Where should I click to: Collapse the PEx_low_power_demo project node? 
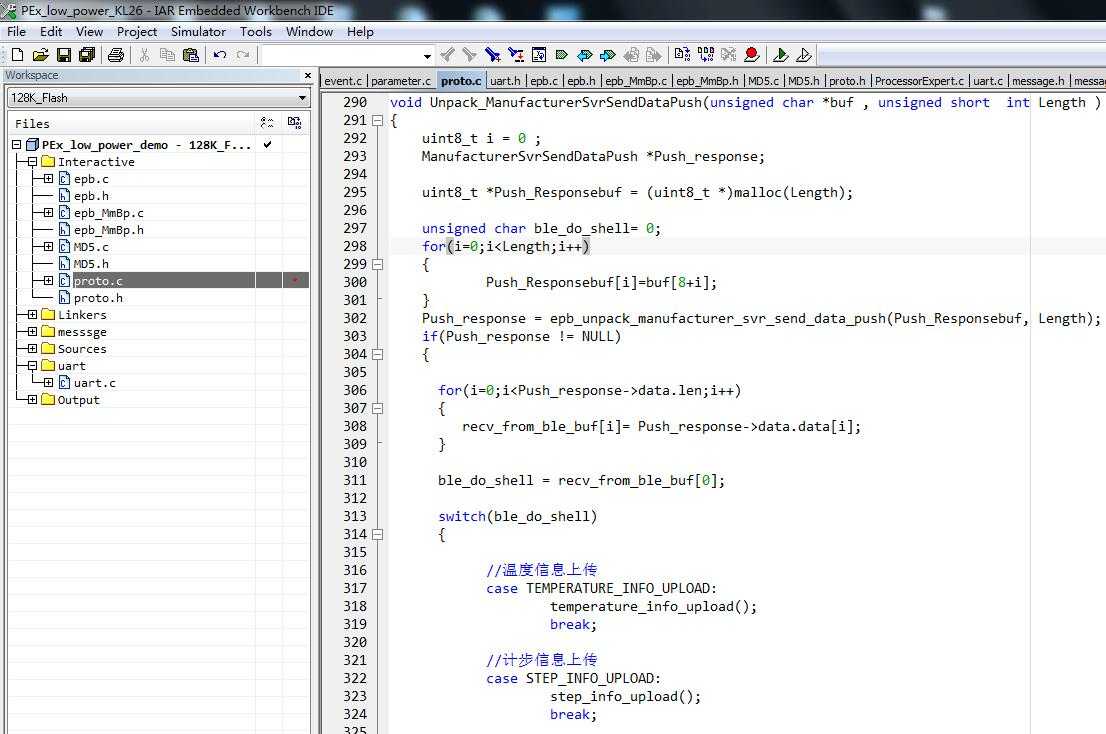tap(16, 145)
